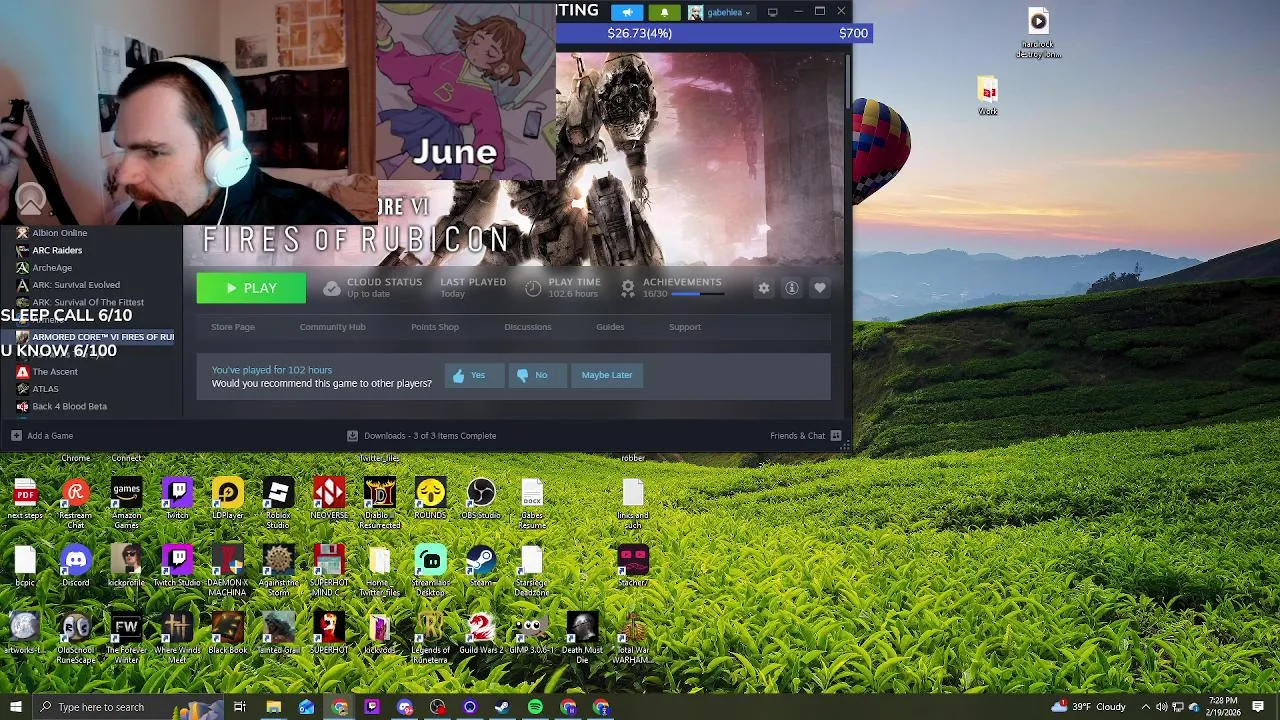Image resolution: width=1280 pixels, height=720 pixels.
Task: Choose Maybe Later for the review prompt
Action: tap(607, 375)
